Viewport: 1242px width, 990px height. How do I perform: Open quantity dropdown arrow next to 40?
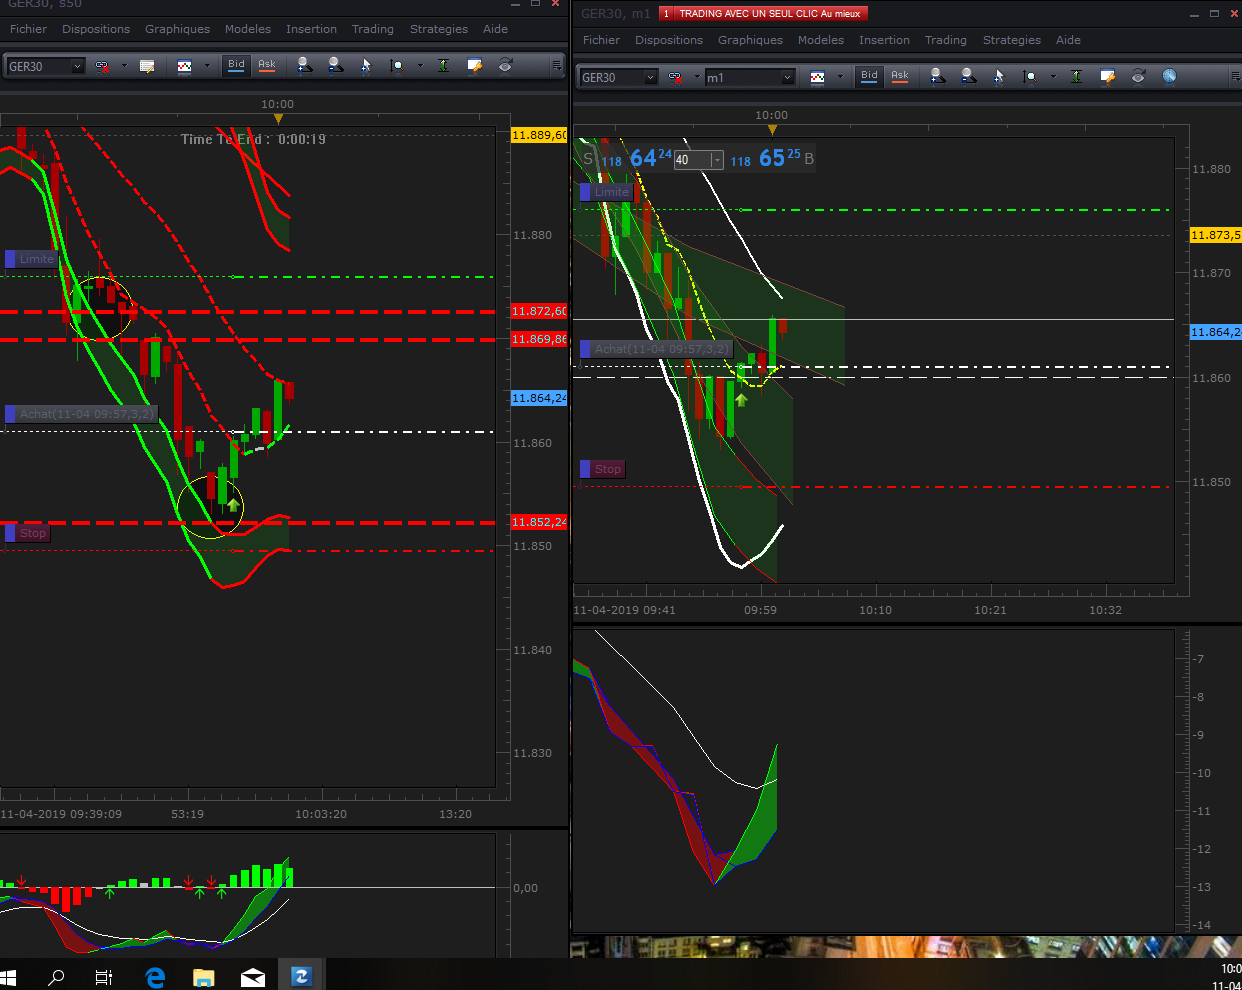pyautogui.click(x=716, y=160)
